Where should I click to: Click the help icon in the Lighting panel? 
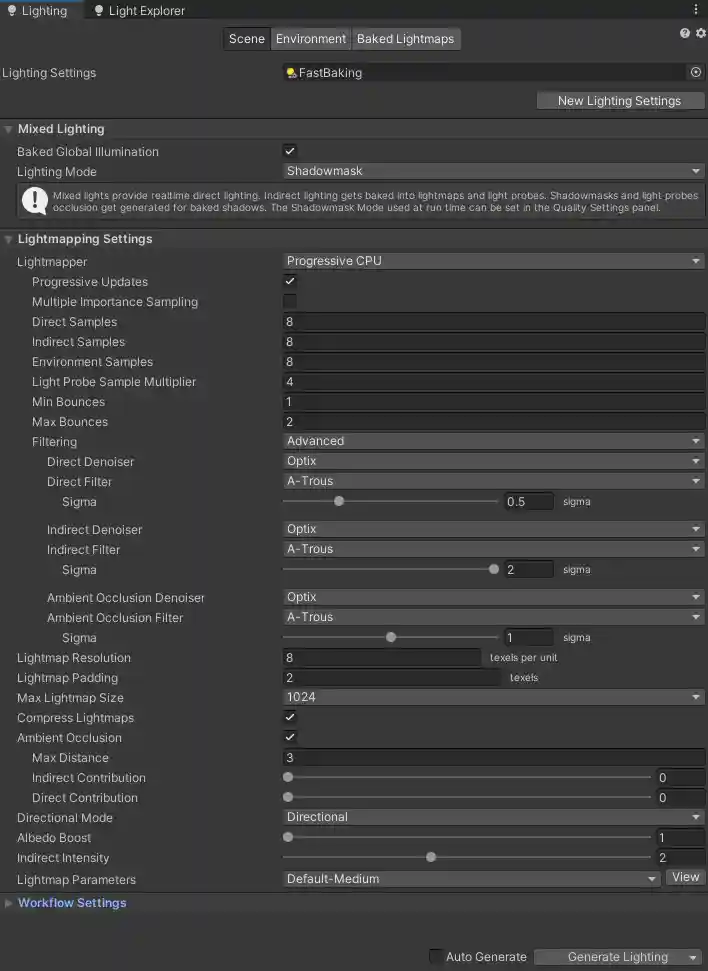coord(682,32)
